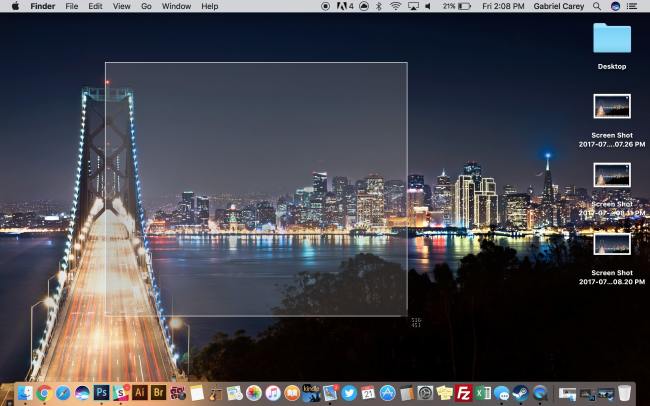Open the File menu
Image resolution: width=650 pixels, height=406 pixels.
point(72,6)
